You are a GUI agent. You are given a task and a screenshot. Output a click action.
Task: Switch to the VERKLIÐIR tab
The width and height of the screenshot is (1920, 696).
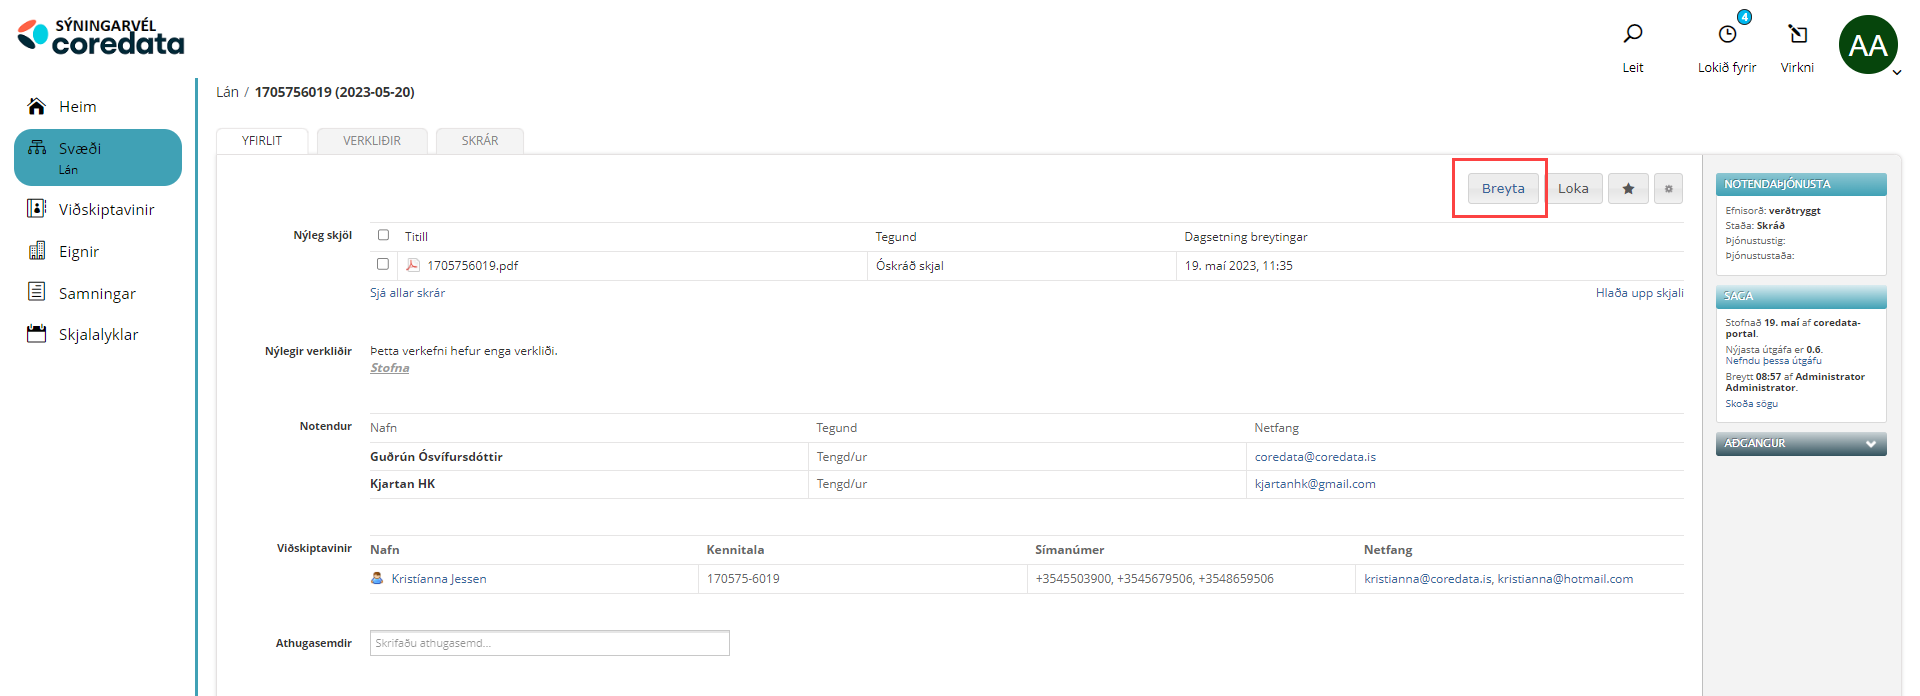(x=372, y=141)
